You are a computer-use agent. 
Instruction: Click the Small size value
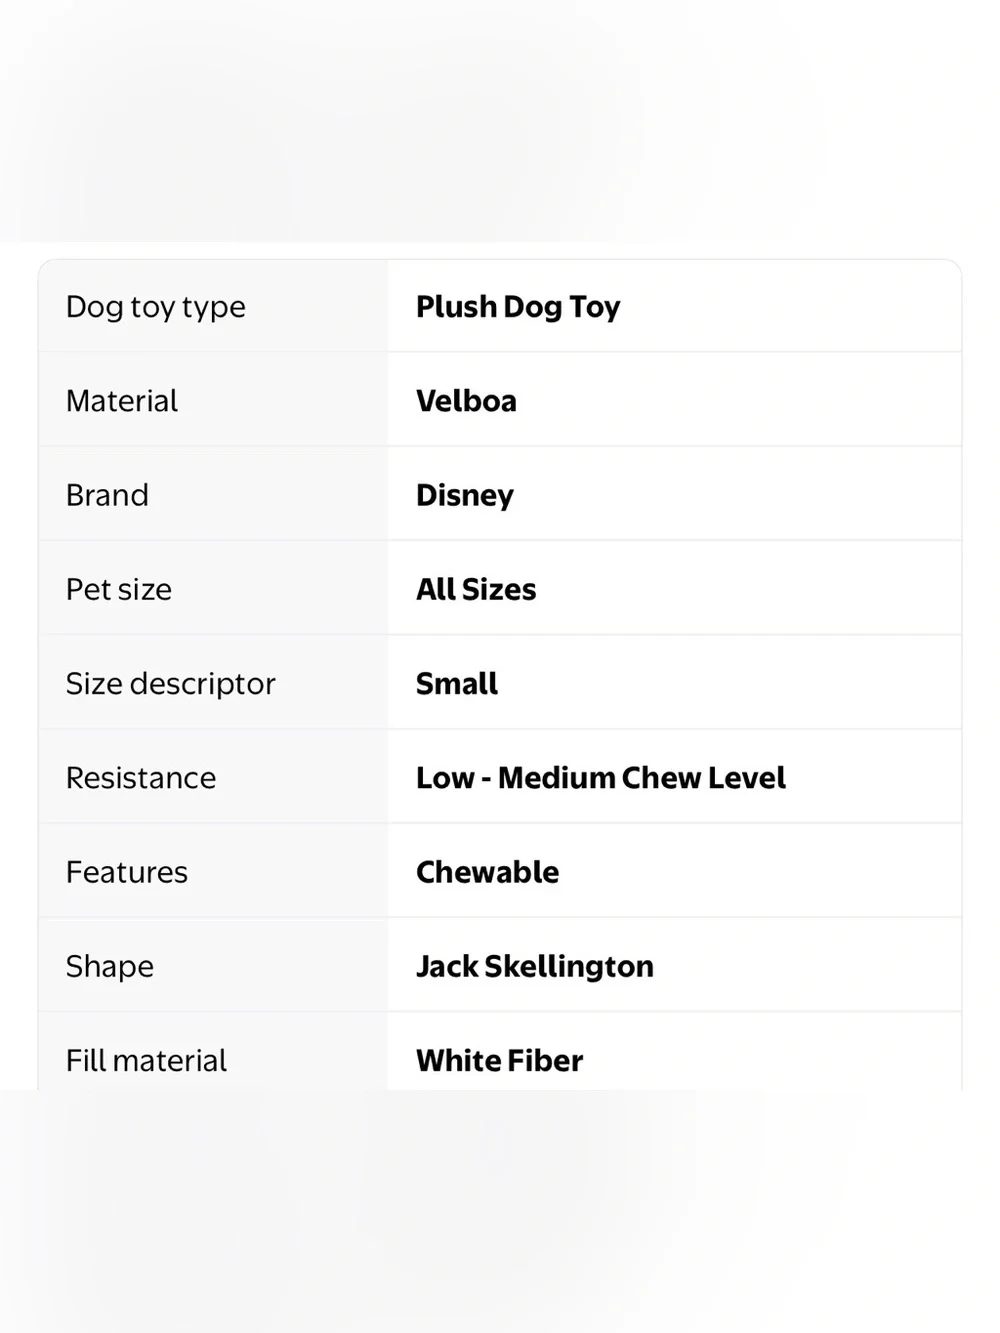click(457, 684)
